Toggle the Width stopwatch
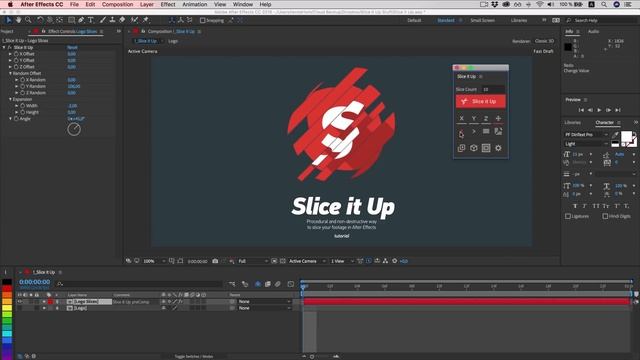This screenshot has width=640, height=360. click(x=23, y=106)
